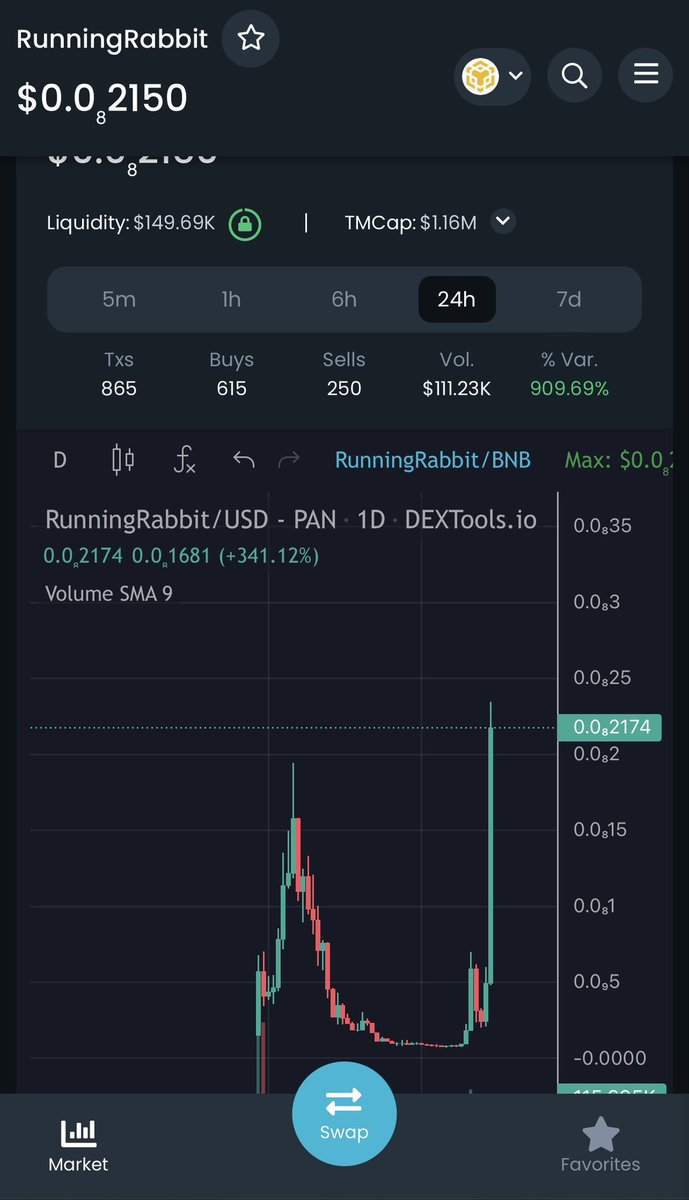The image size is (689, 1200).
Task: Open the BNB chain selector dropdown
Action: (x=492, y=75)
